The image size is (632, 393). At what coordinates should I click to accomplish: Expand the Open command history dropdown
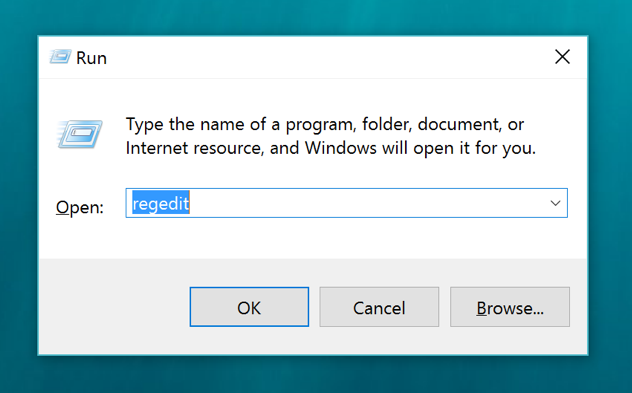click(x=555, y=203)
